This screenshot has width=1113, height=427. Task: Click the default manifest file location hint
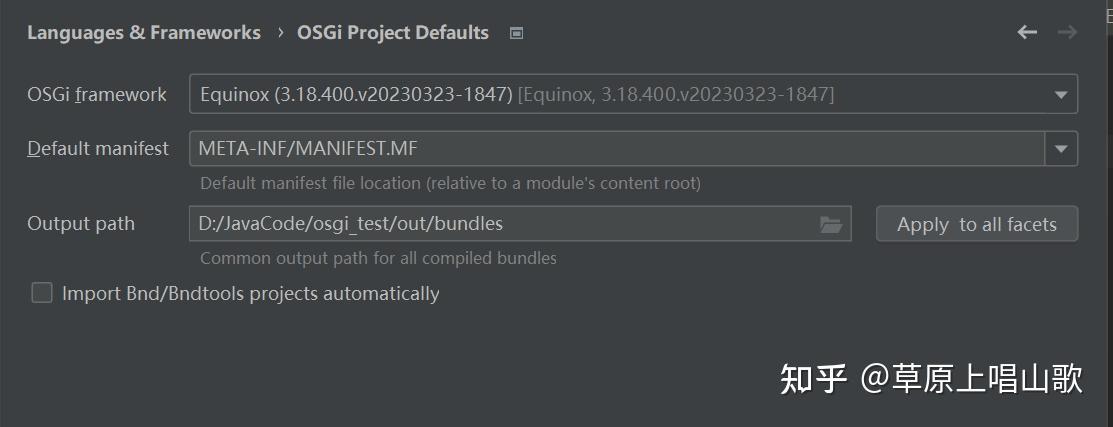point(450,184)
